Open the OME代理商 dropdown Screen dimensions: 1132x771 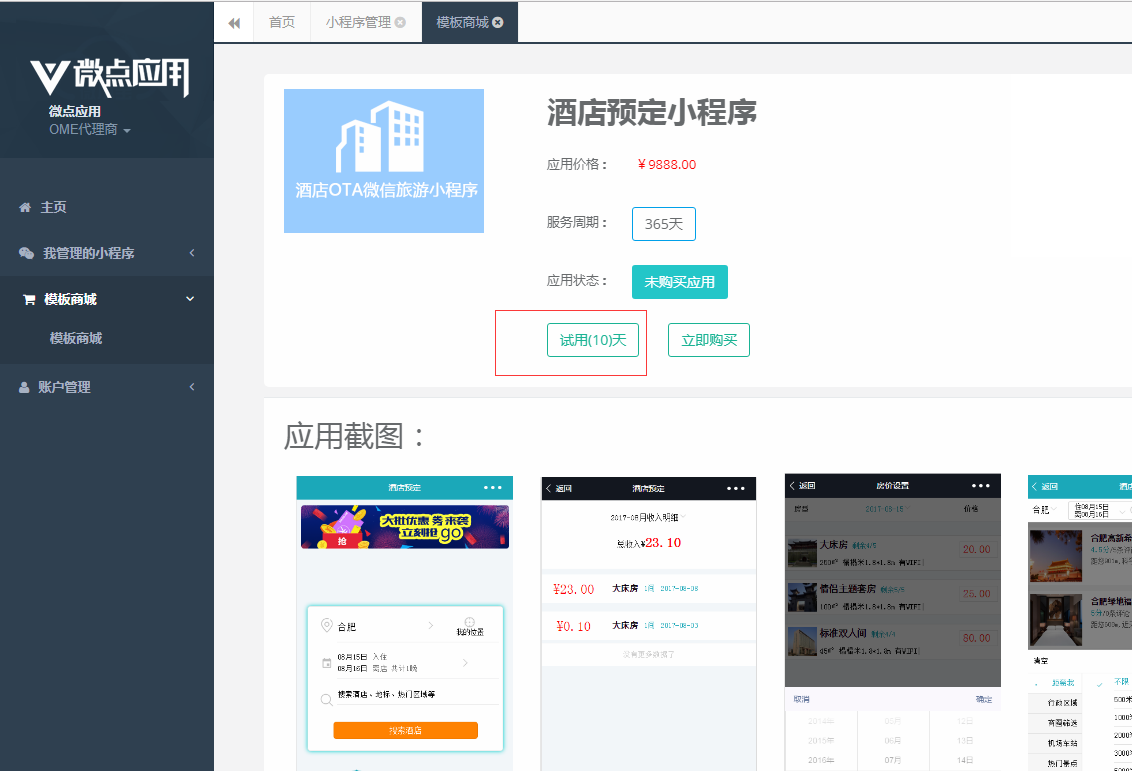click(85, 128)
